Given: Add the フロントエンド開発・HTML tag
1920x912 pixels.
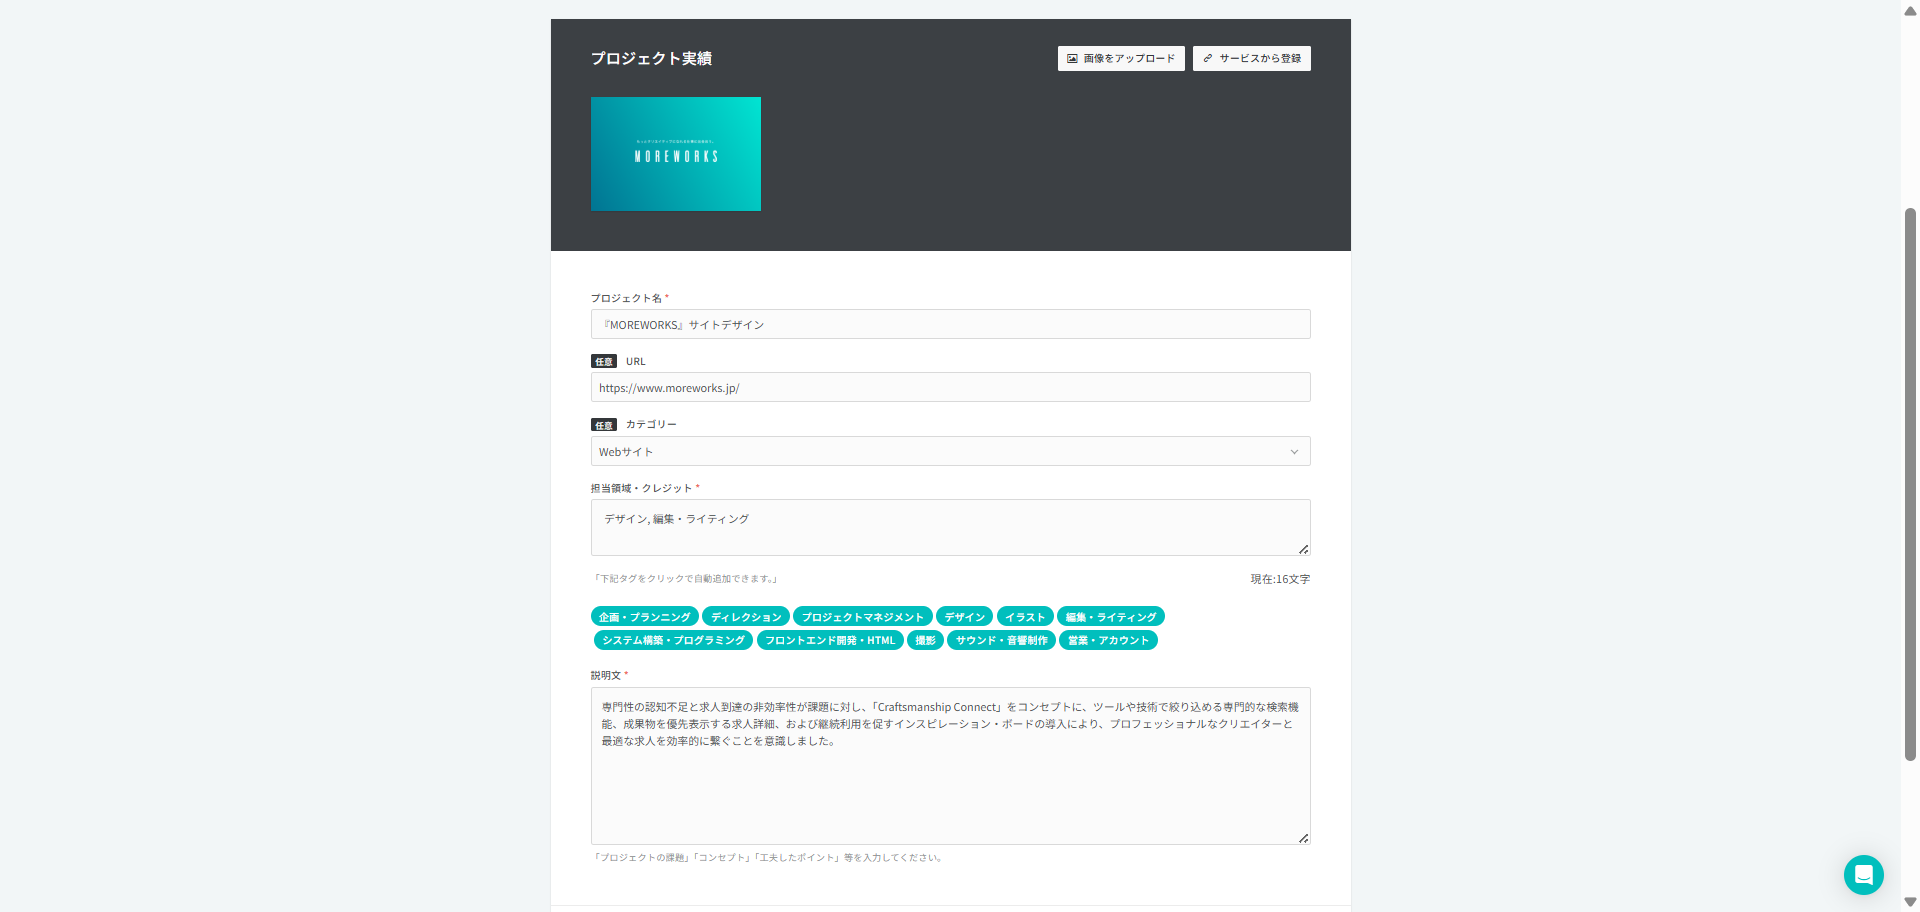Looking at the screenshot, I should coord(830,640).
